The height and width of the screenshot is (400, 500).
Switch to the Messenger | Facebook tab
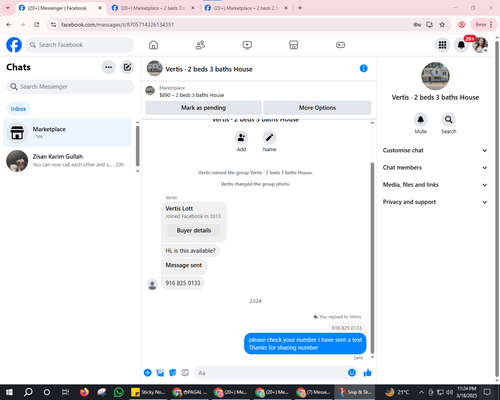[60, 8]
